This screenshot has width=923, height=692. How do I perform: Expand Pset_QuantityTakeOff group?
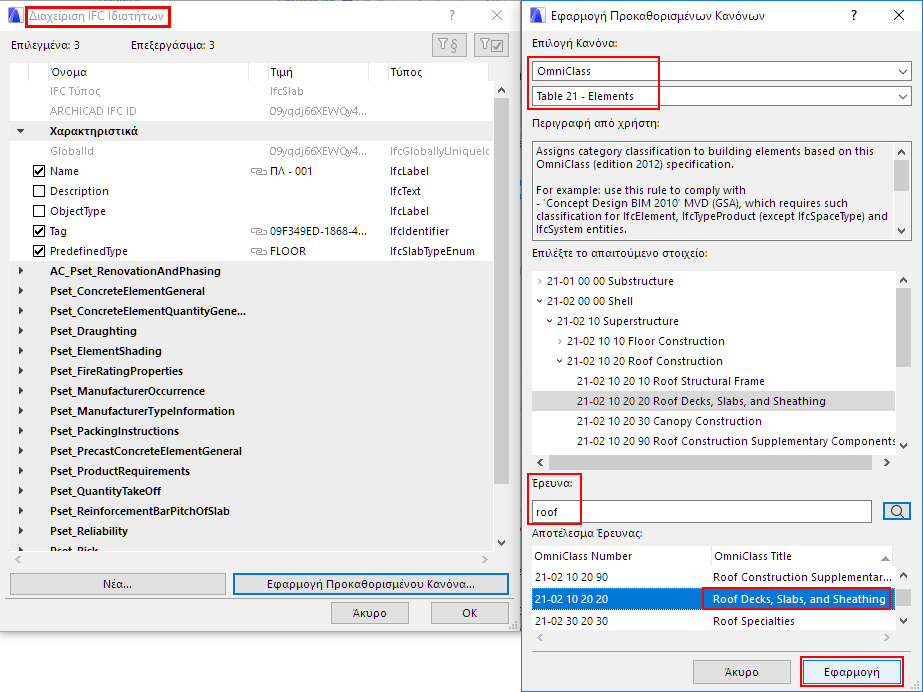pos(21,491)
